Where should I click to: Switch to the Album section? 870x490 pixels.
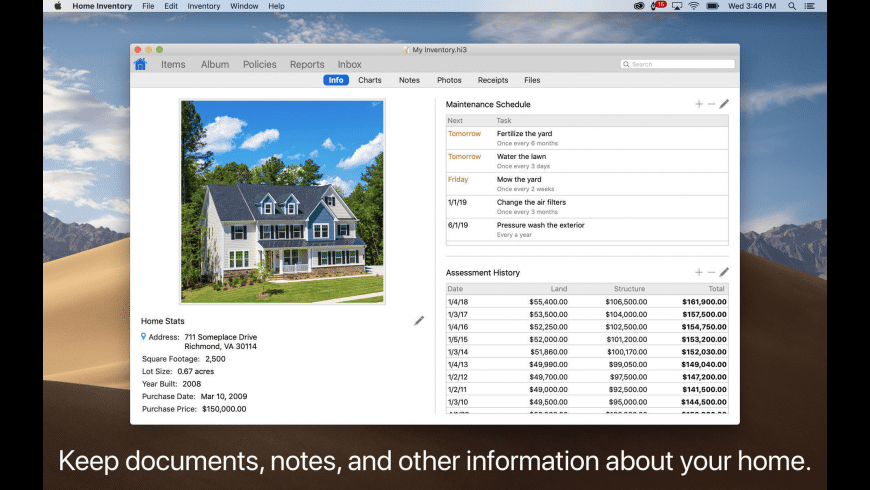click(215, 64)
